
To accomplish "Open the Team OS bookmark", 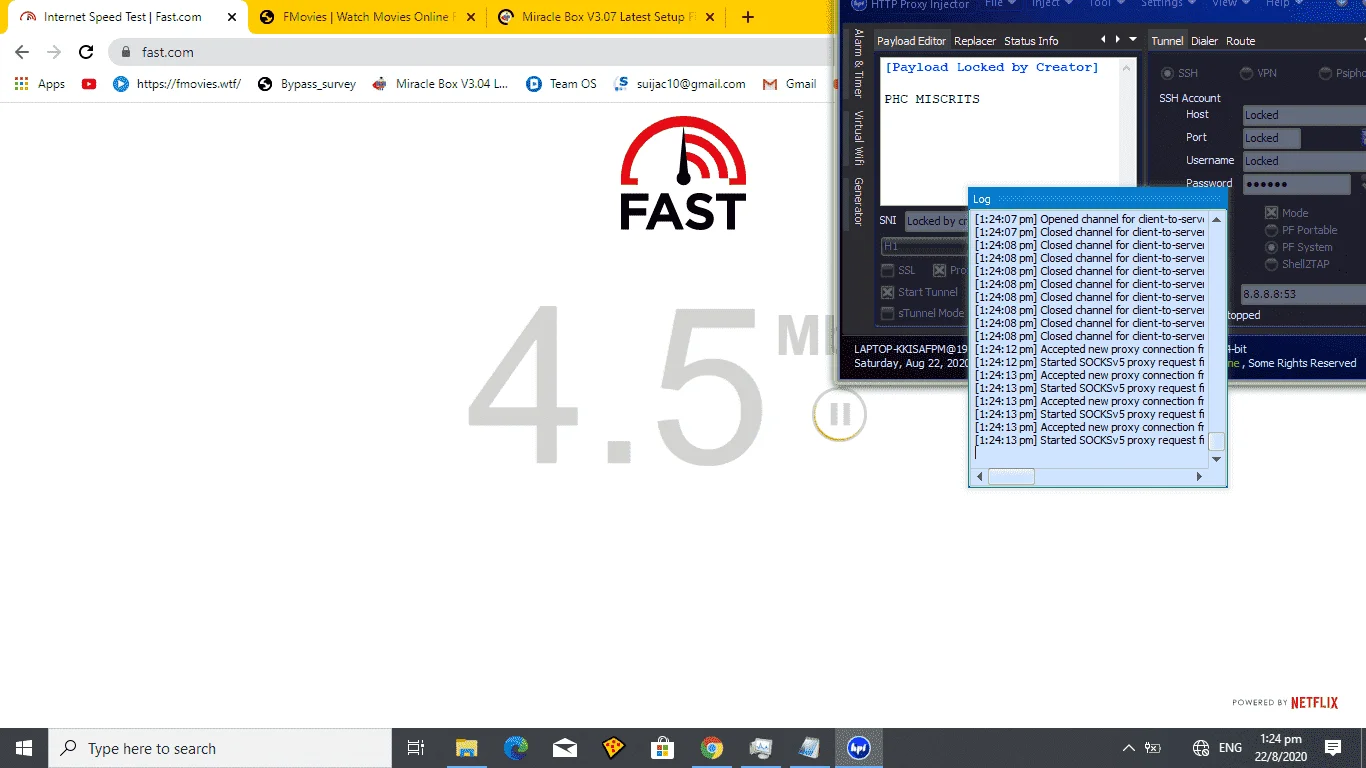I will pos(561,84).
